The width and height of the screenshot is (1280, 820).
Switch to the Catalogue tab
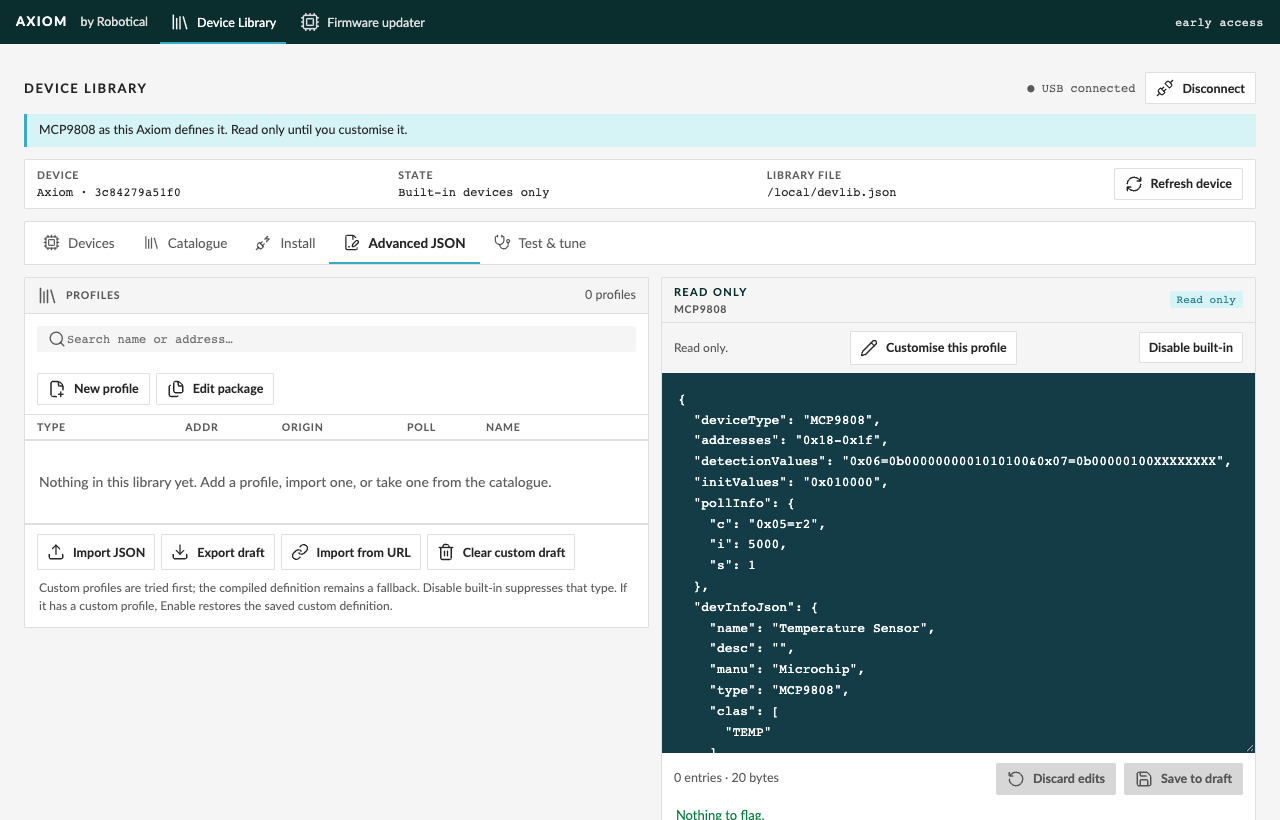185,243
